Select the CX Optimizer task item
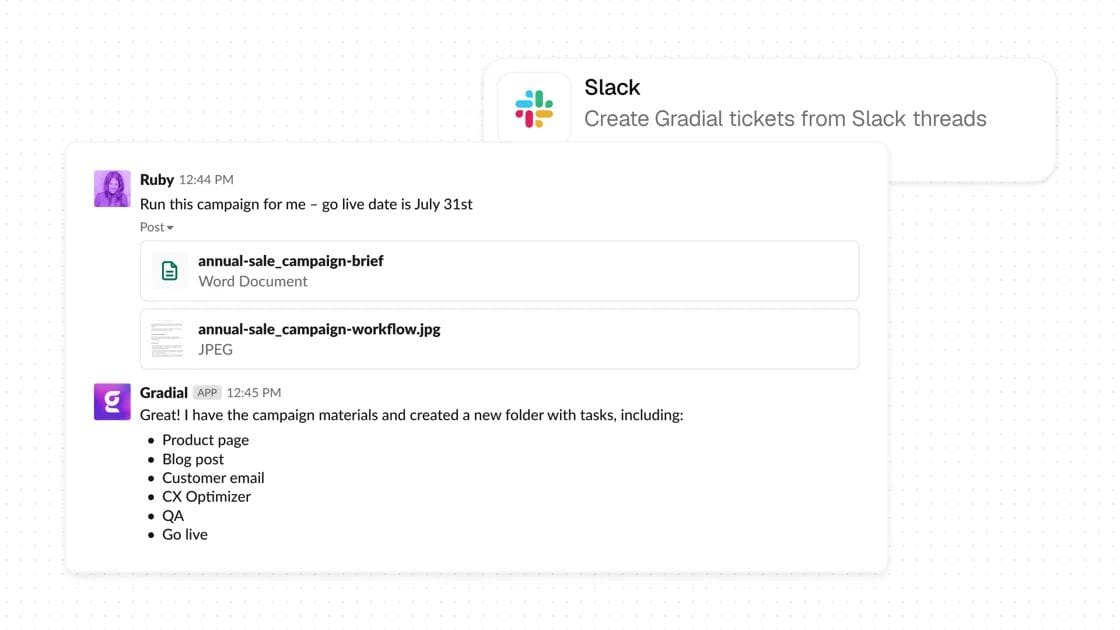Image resolution: width=1120 pixels, height=630 pixels. [206, 496]
